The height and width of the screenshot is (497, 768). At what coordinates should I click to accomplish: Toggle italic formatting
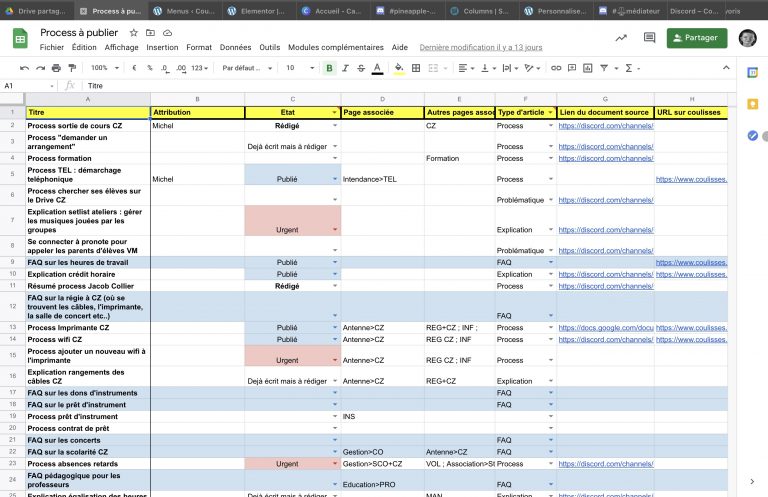point(345,68)
